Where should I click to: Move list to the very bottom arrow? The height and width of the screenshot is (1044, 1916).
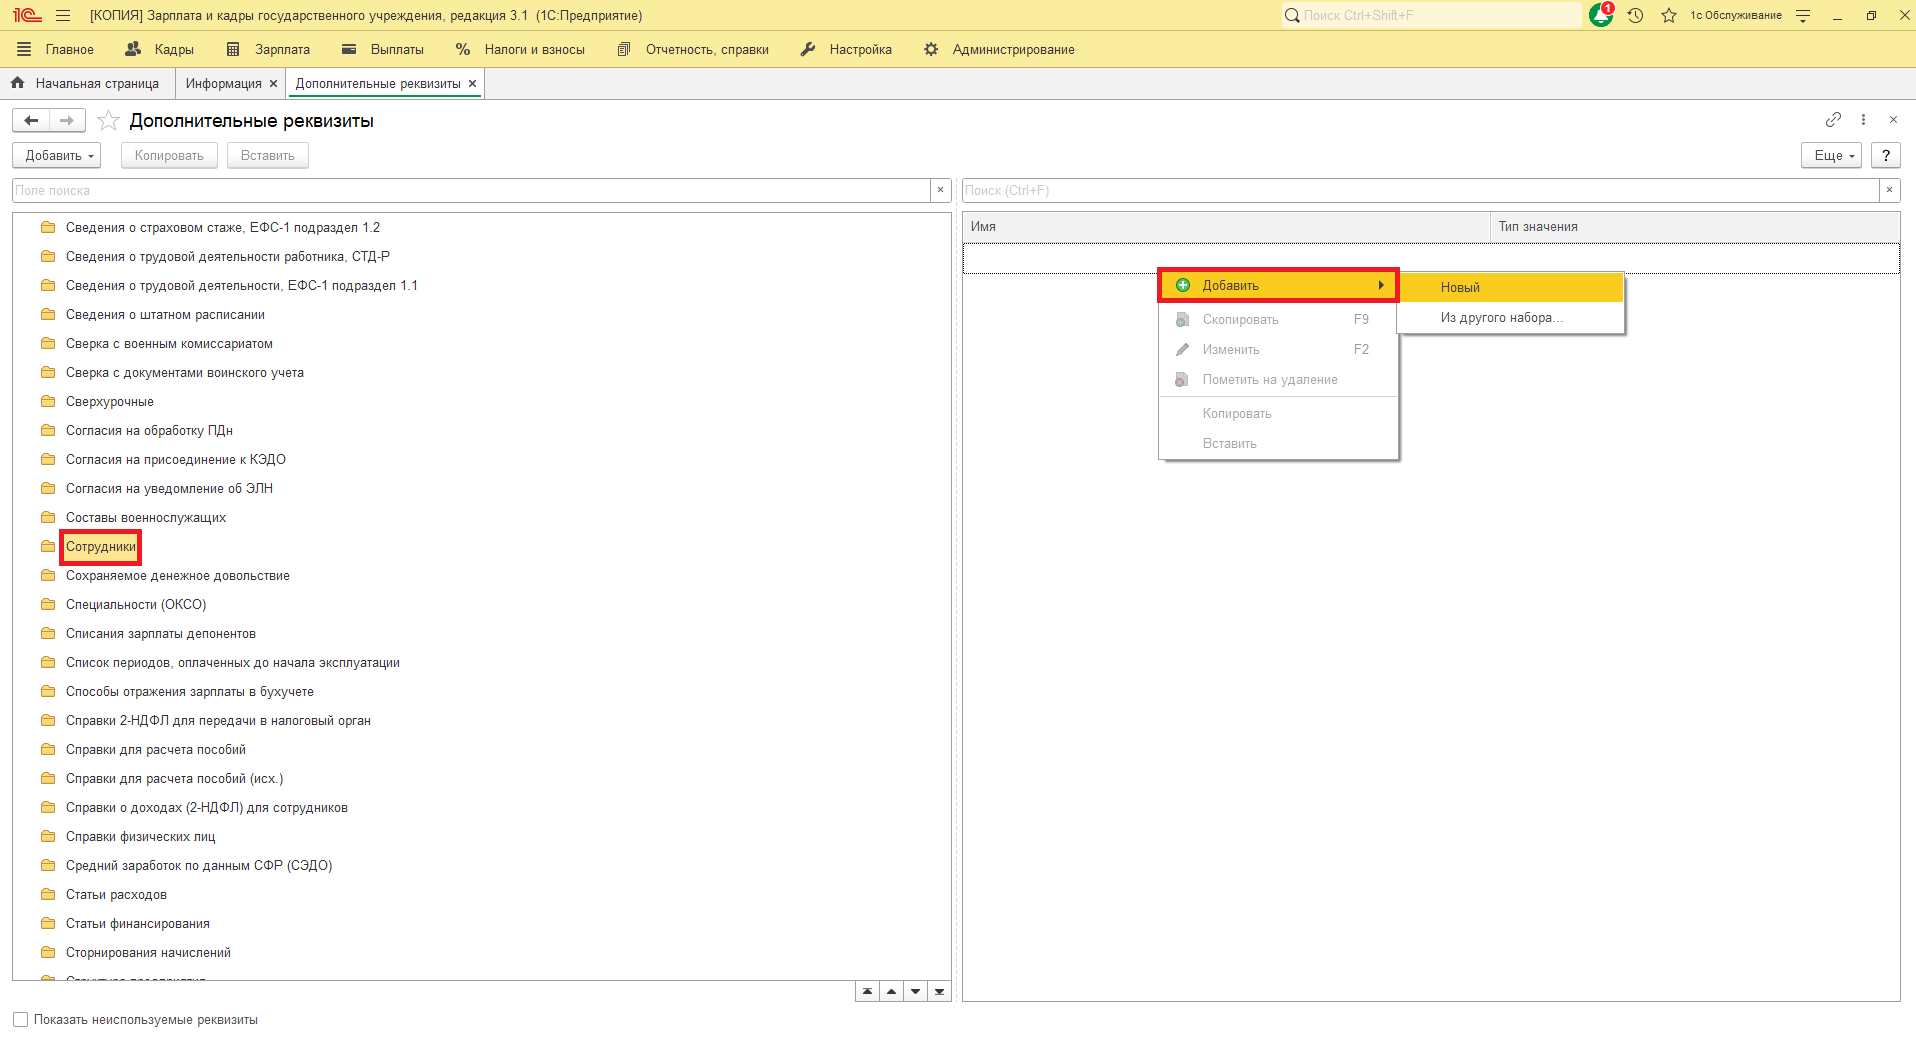pyautogui.click(x=939, y=992)
